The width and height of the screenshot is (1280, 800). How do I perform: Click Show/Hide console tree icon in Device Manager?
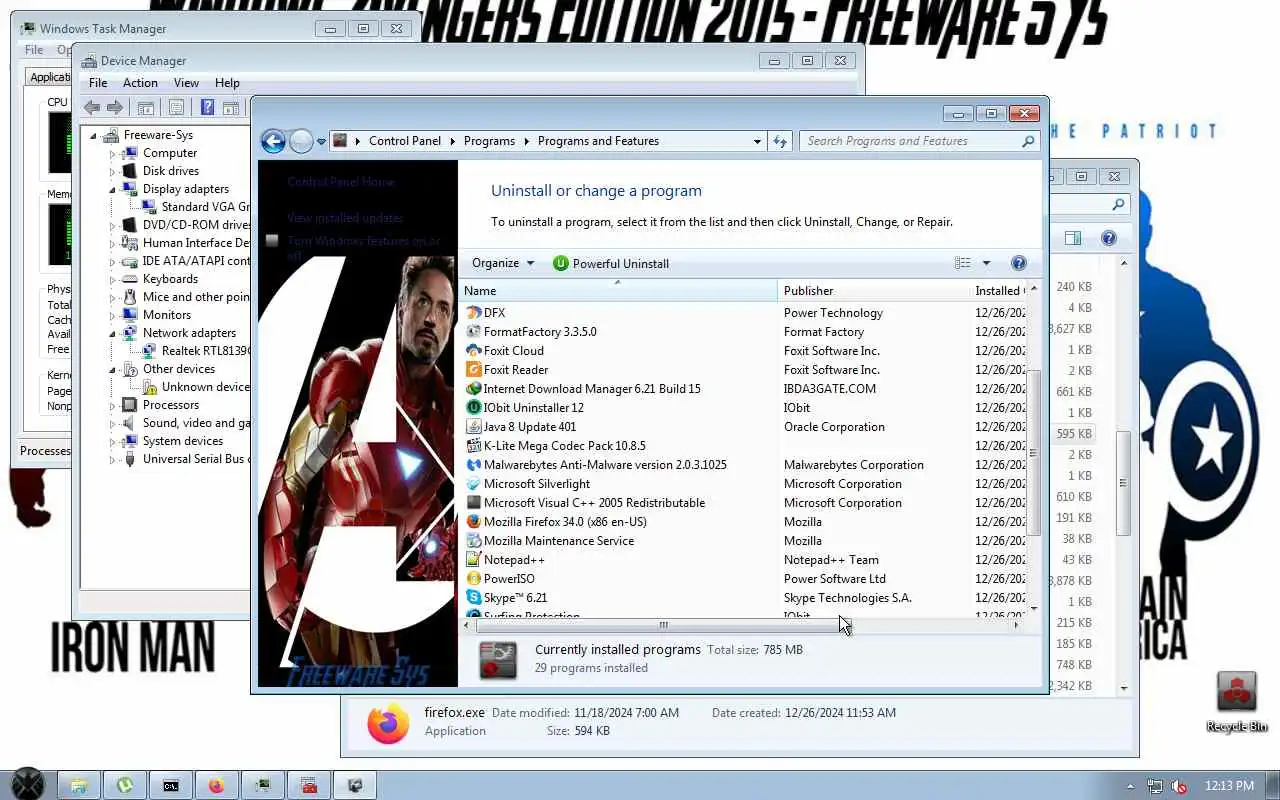145,107
